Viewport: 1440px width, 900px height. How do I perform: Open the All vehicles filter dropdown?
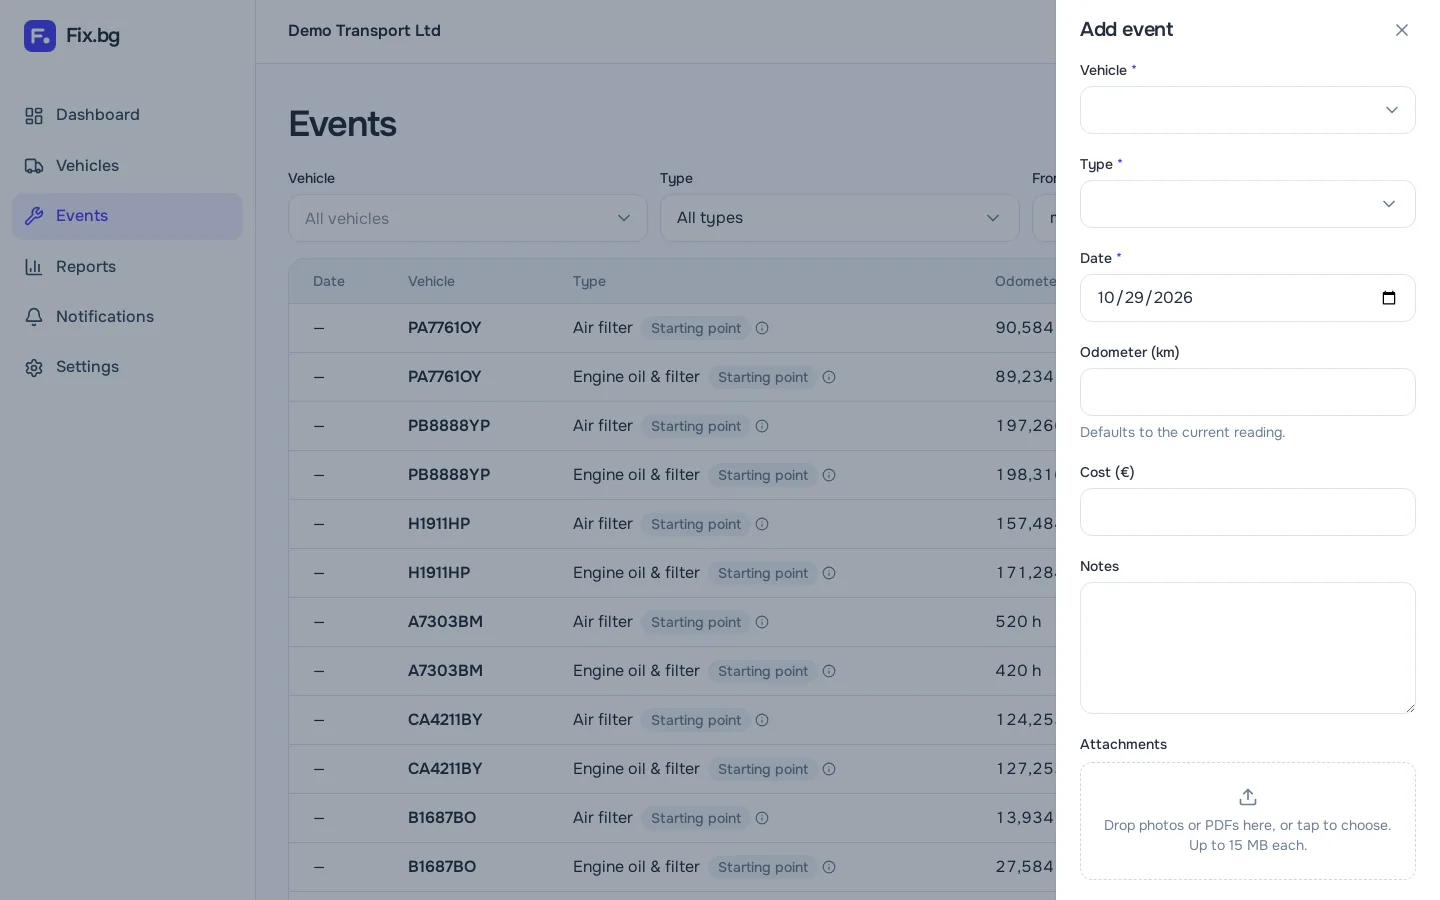pyautogui.click(x=468, y=218)
